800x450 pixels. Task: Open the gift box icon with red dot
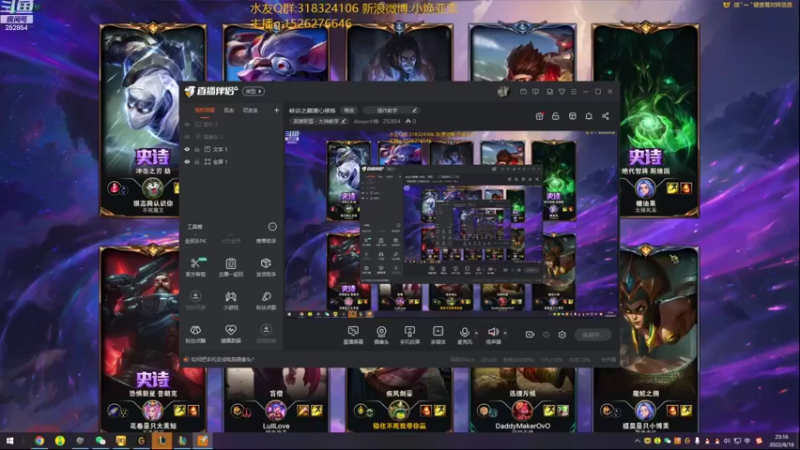click(x=539, y=116)
